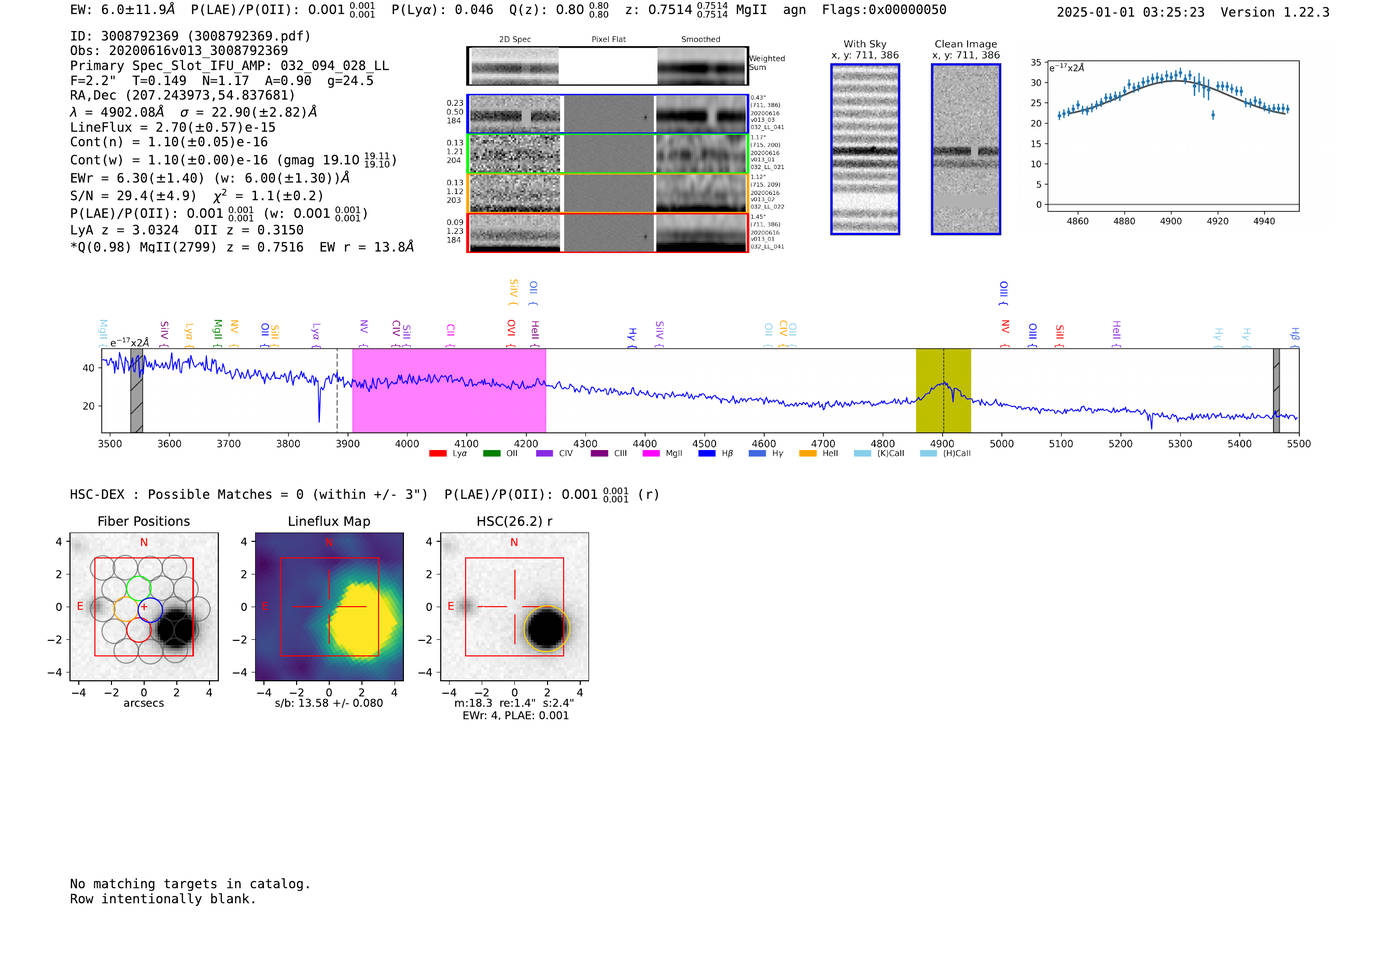This screenshot has height=953, width=1400.
Task: Click the RA,Dec coordinates line
Action: pos(183,95)
